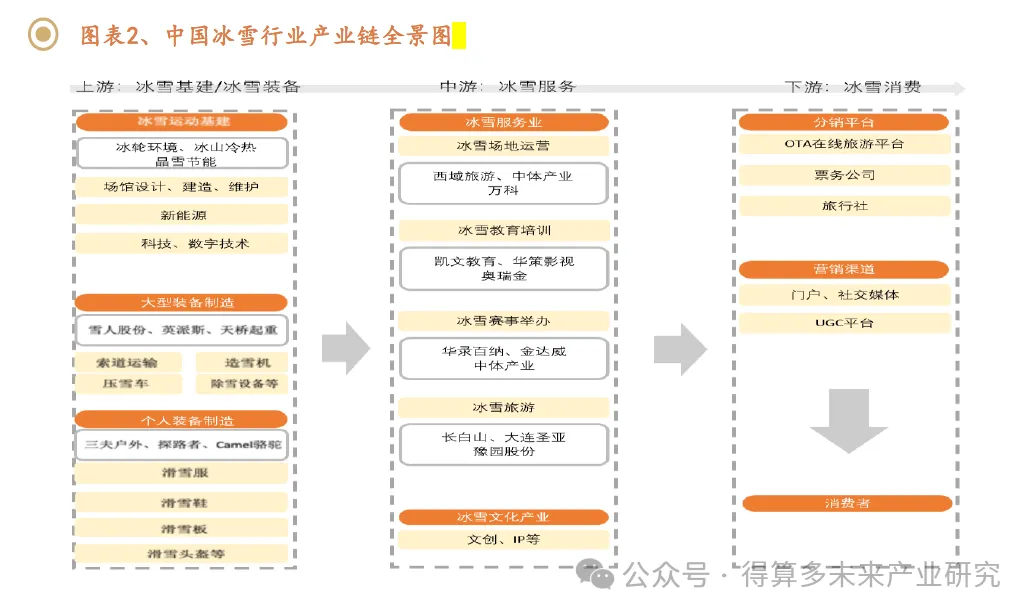The width and height of the screenshot is (1033, 616).
Task: Choose the OTA在线旅游平台 box
Action: (844, 144)
